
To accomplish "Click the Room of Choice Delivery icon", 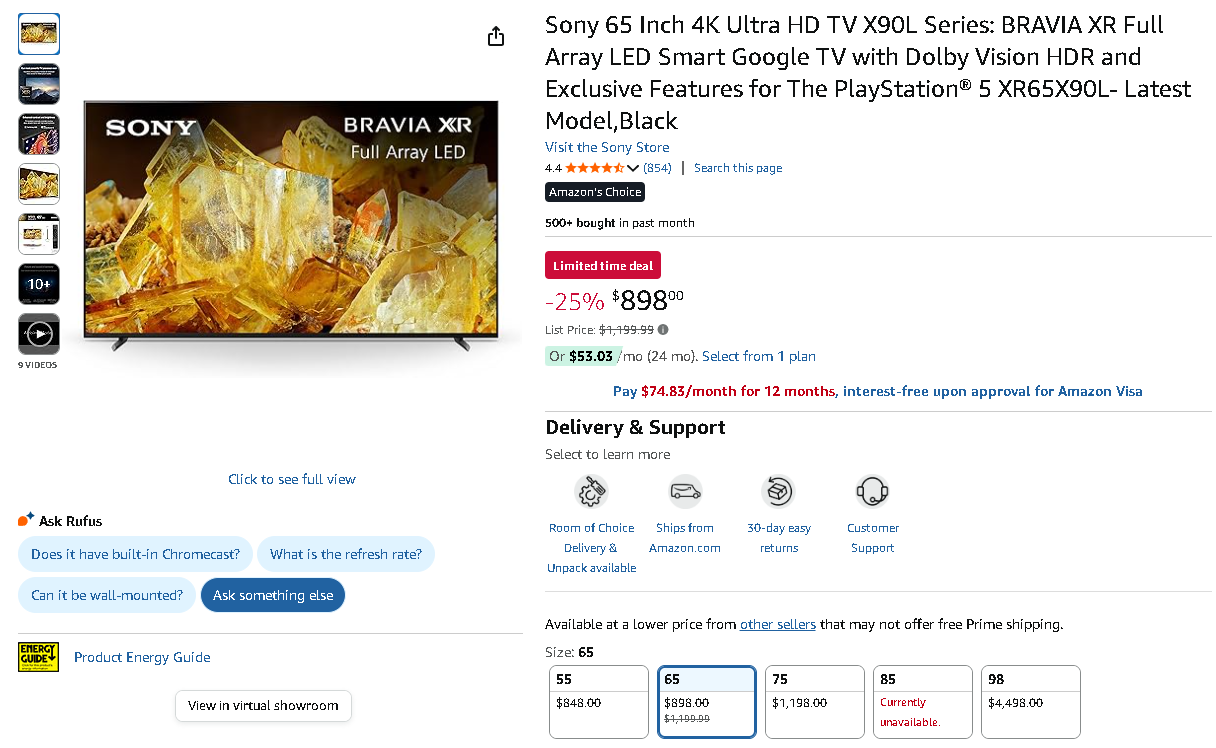I will 591,492.
